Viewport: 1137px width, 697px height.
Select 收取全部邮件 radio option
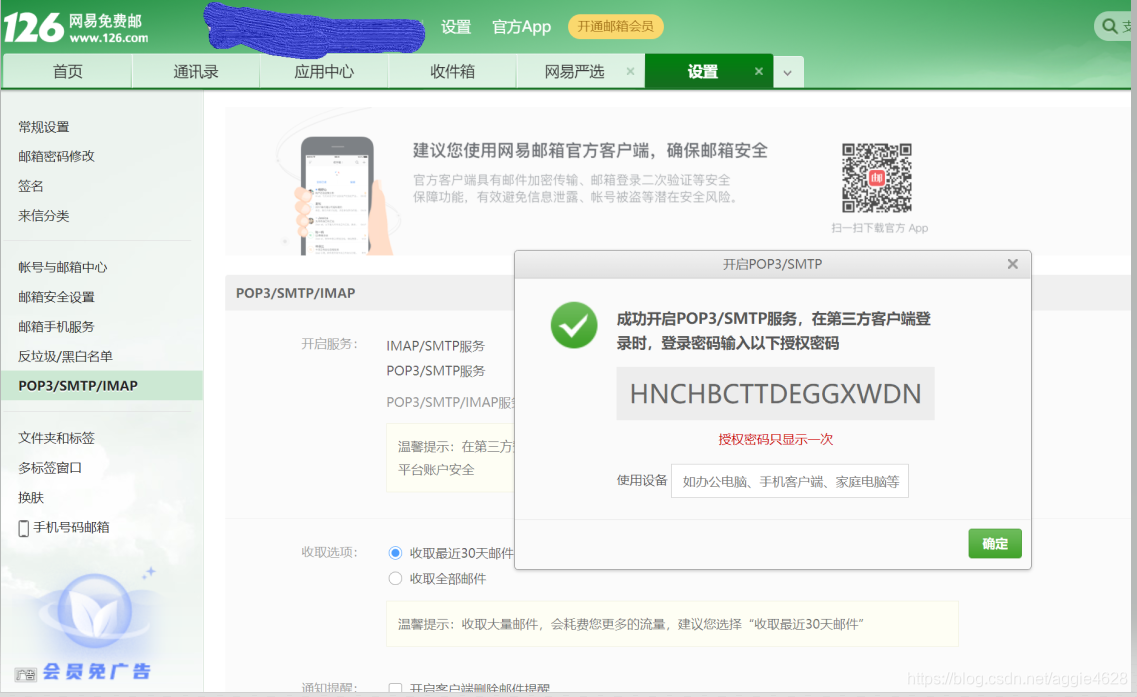coord(395,578)
